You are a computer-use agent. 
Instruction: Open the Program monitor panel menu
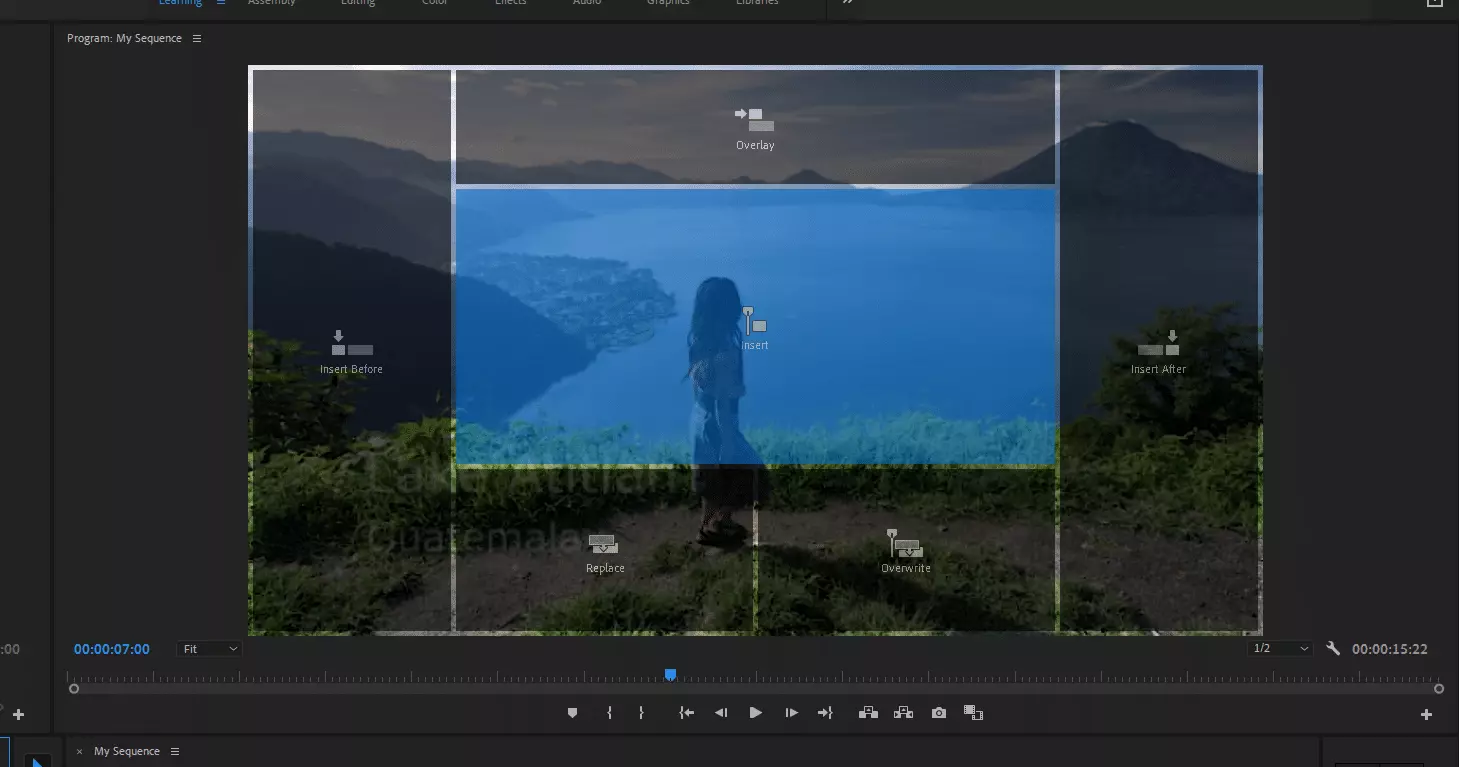click(197, 38)
